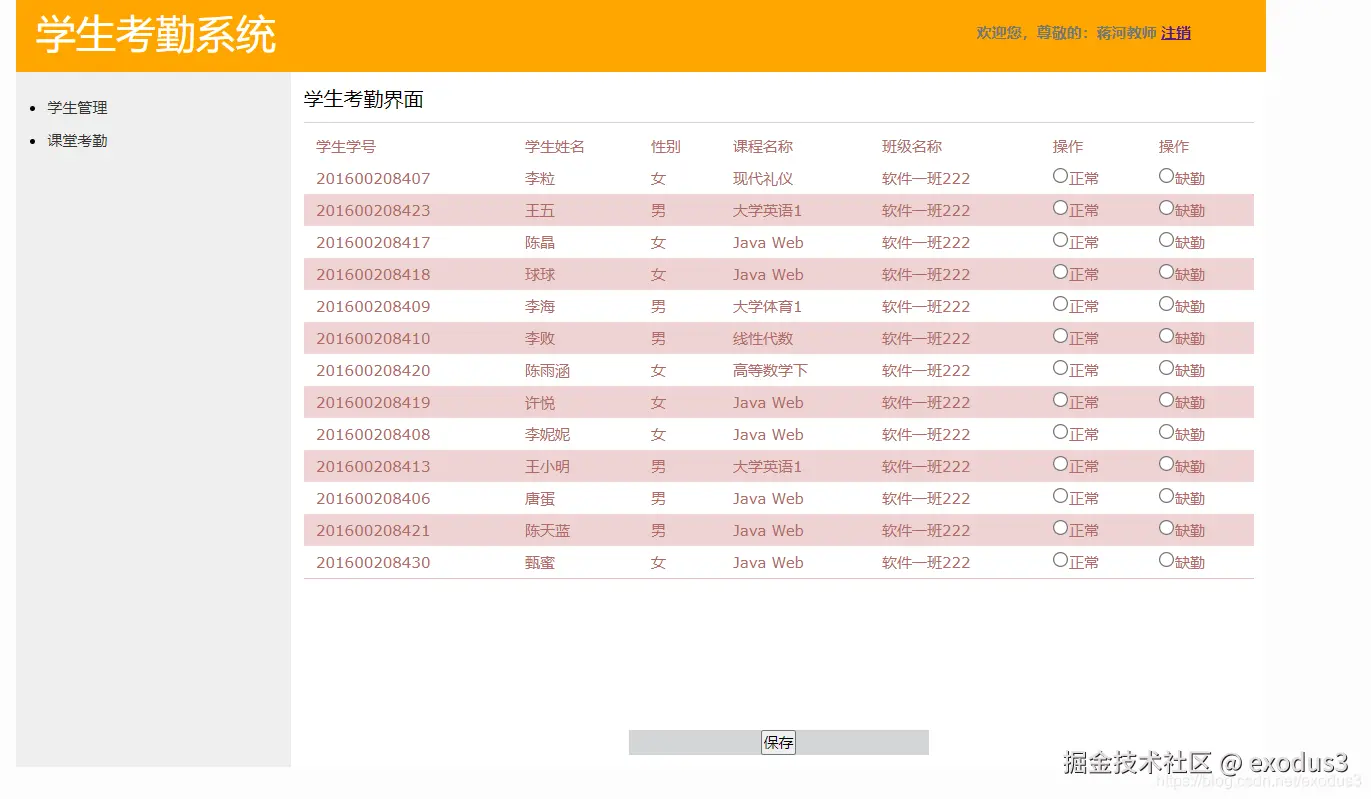Viewport: 1371px width, 799px height.
Task: Choose 缺勤 for 陈雨涵
Action: pyautogui.click(x=1166, y=368)
